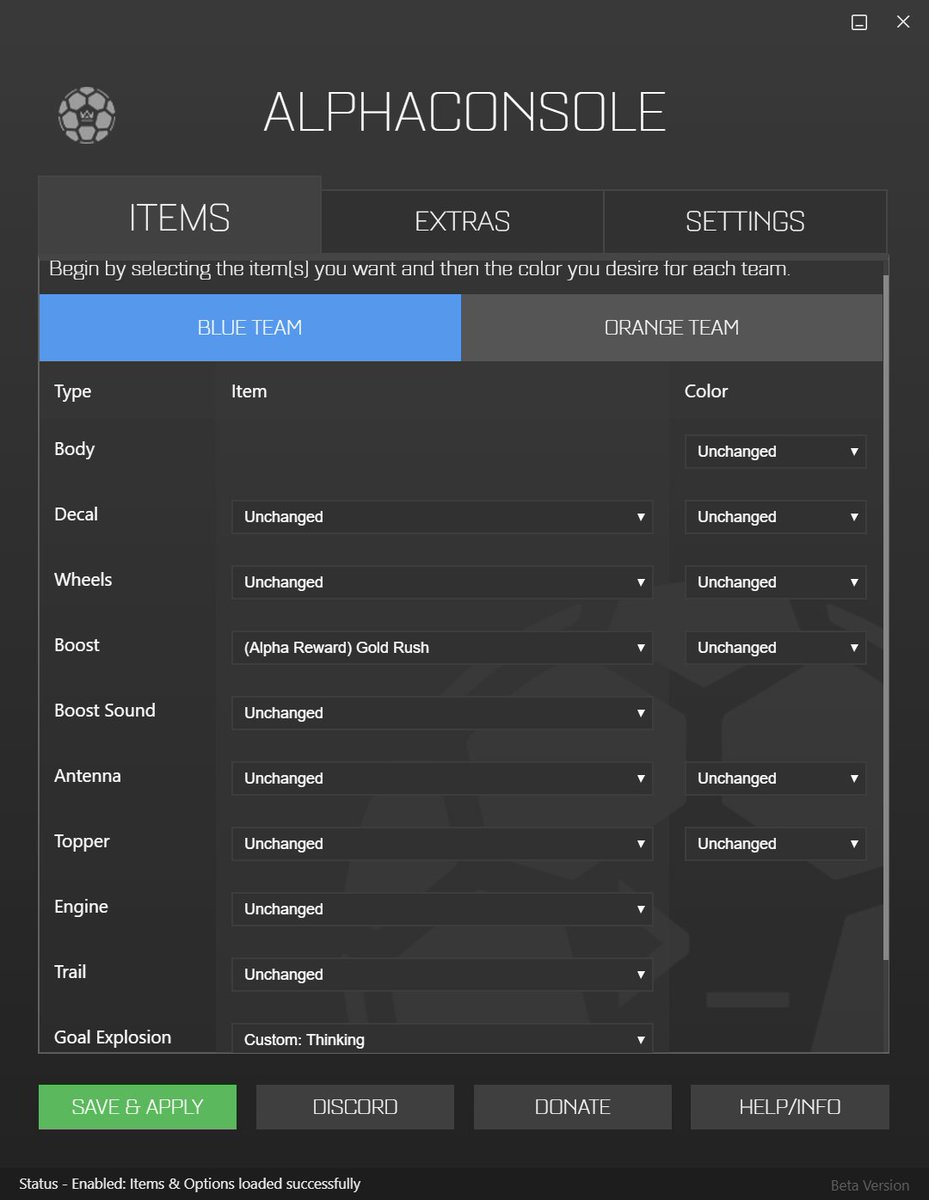Open the Engine sound dropdown
Screen dimensions: 929x1200
pos(441,909)
